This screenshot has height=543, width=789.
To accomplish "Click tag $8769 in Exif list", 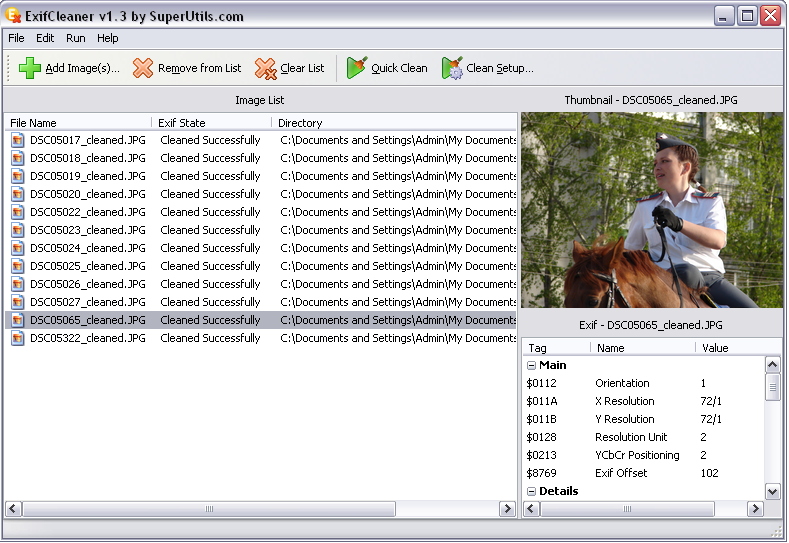I will pyautogui.click(x=541, y=474).
